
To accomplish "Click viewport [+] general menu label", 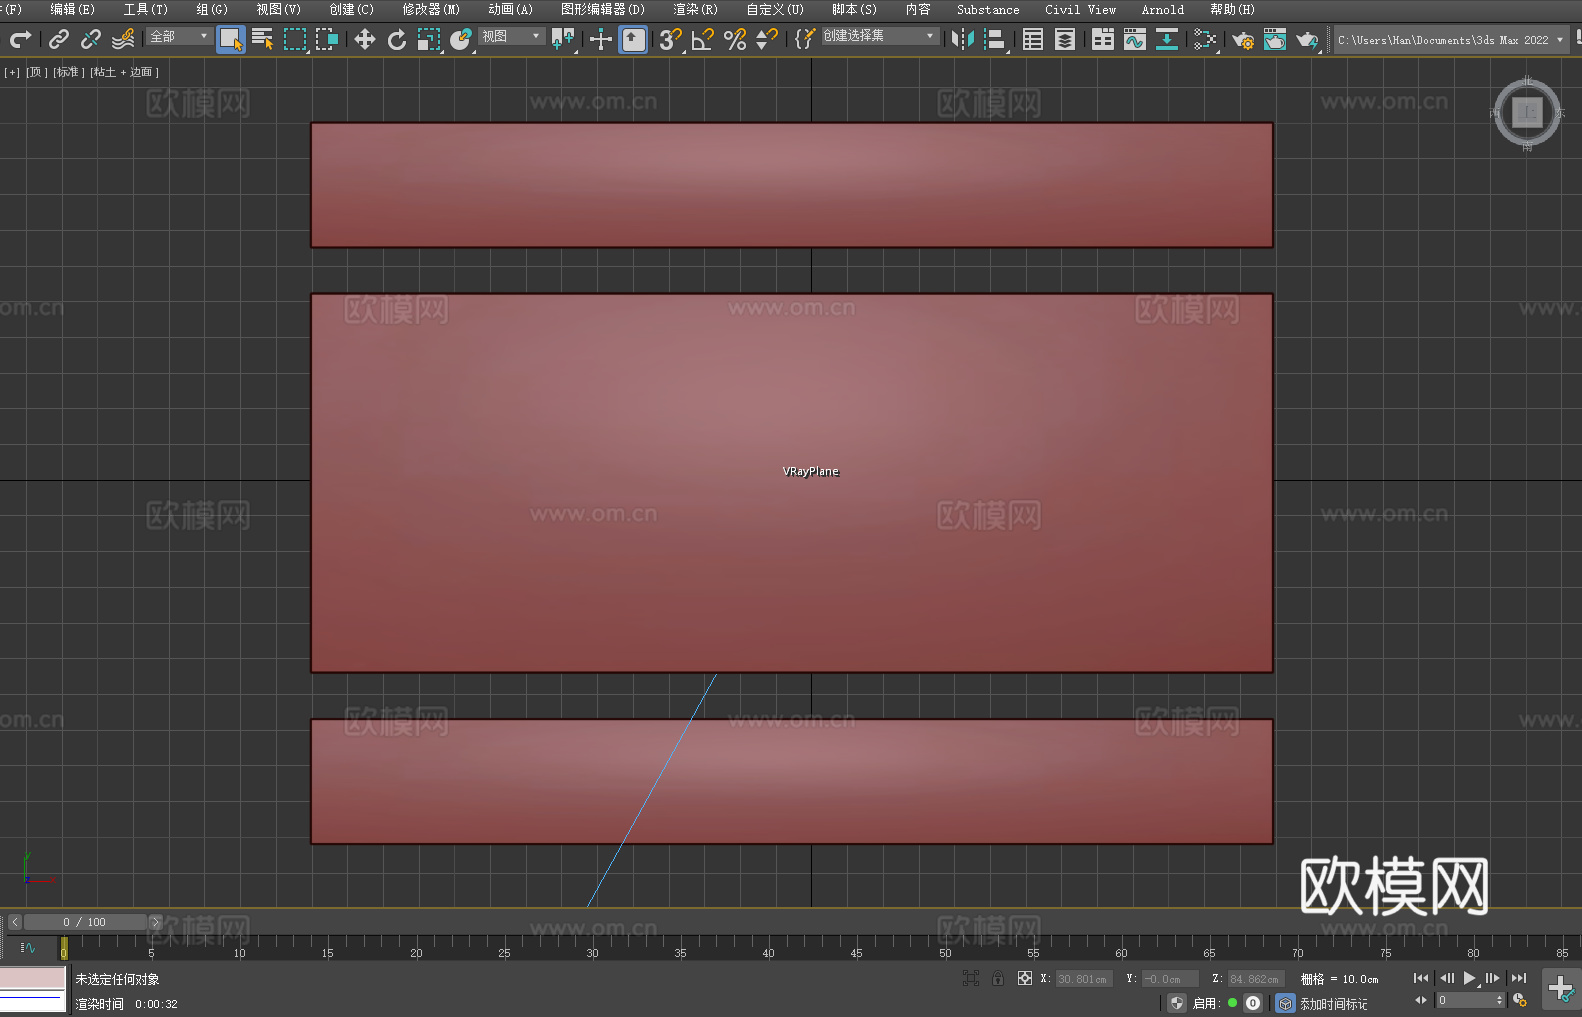I will [12, 72].
